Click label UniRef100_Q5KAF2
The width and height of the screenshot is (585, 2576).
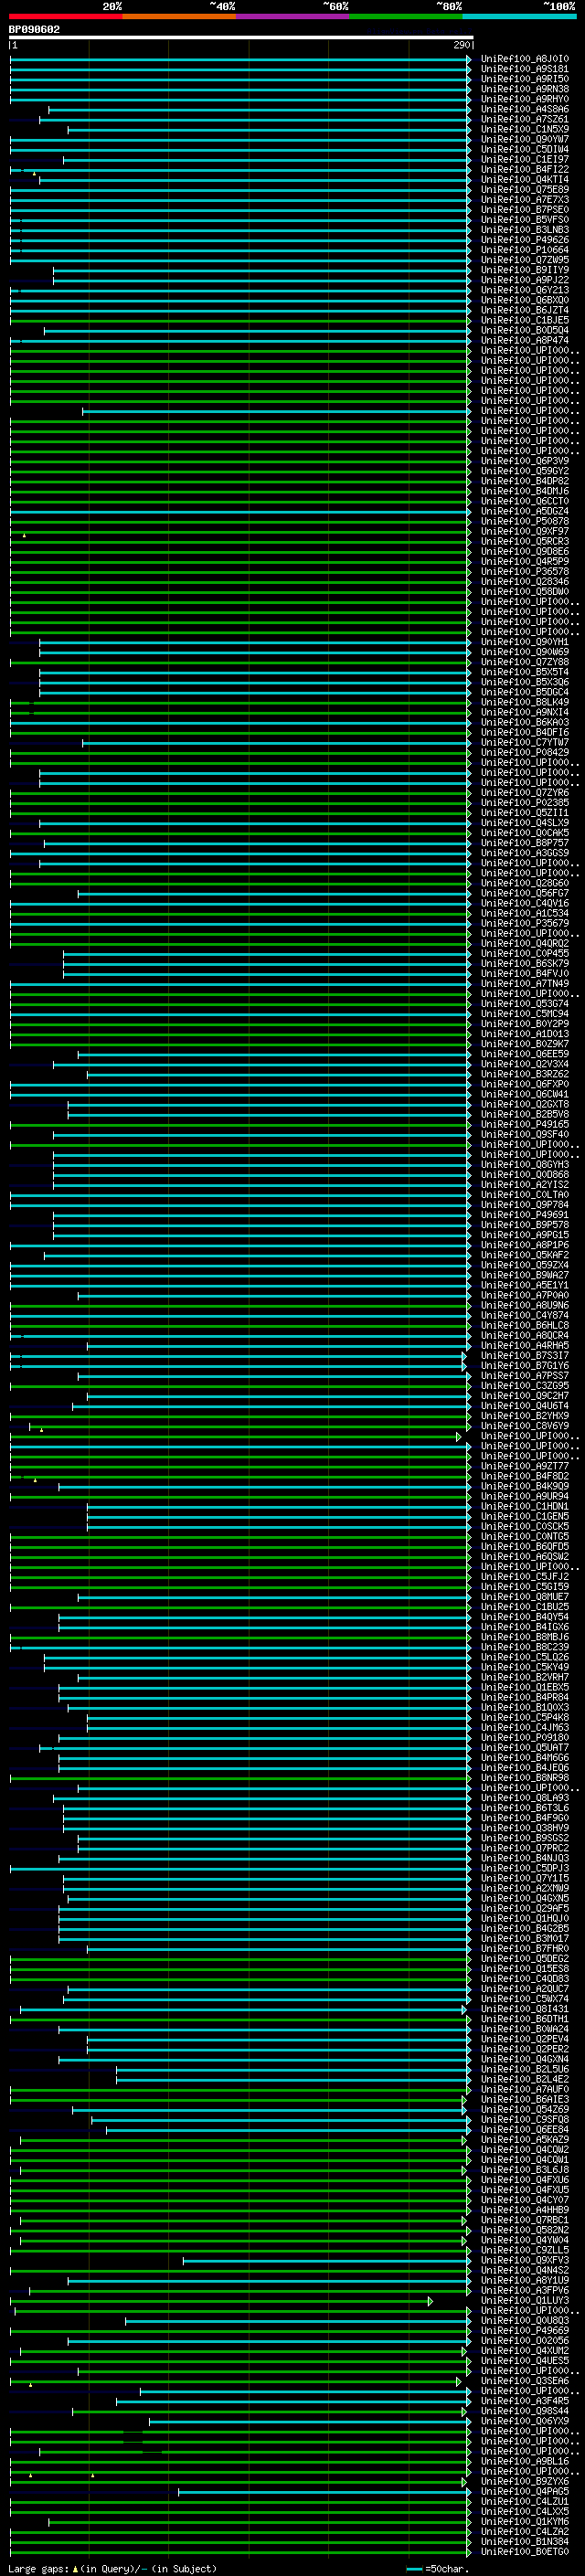(525, 1255)
